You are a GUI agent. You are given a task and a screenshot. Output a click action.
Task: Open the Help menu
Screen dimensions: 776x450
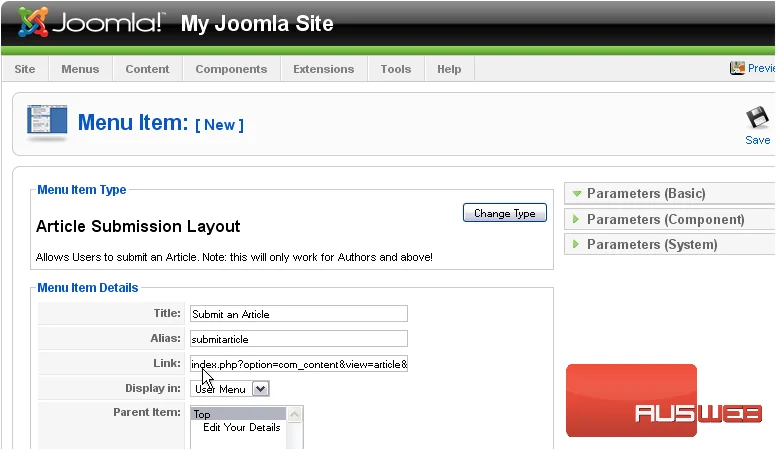449,69
